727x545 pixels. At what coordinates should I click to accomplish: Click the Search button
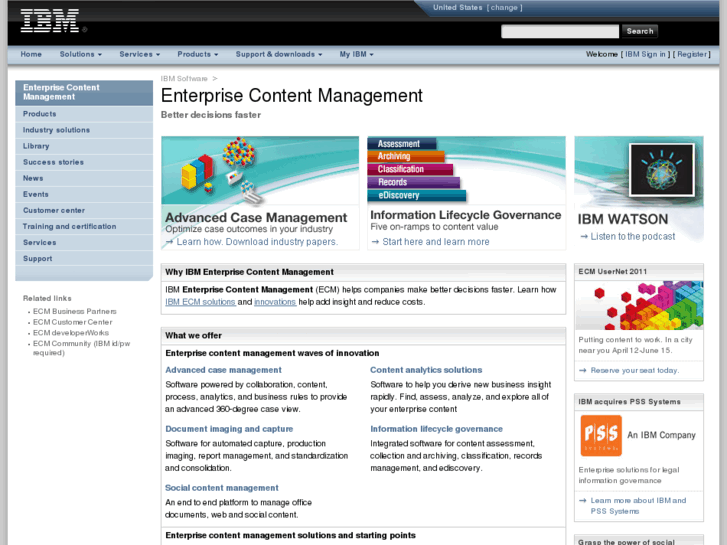(640, 31)
